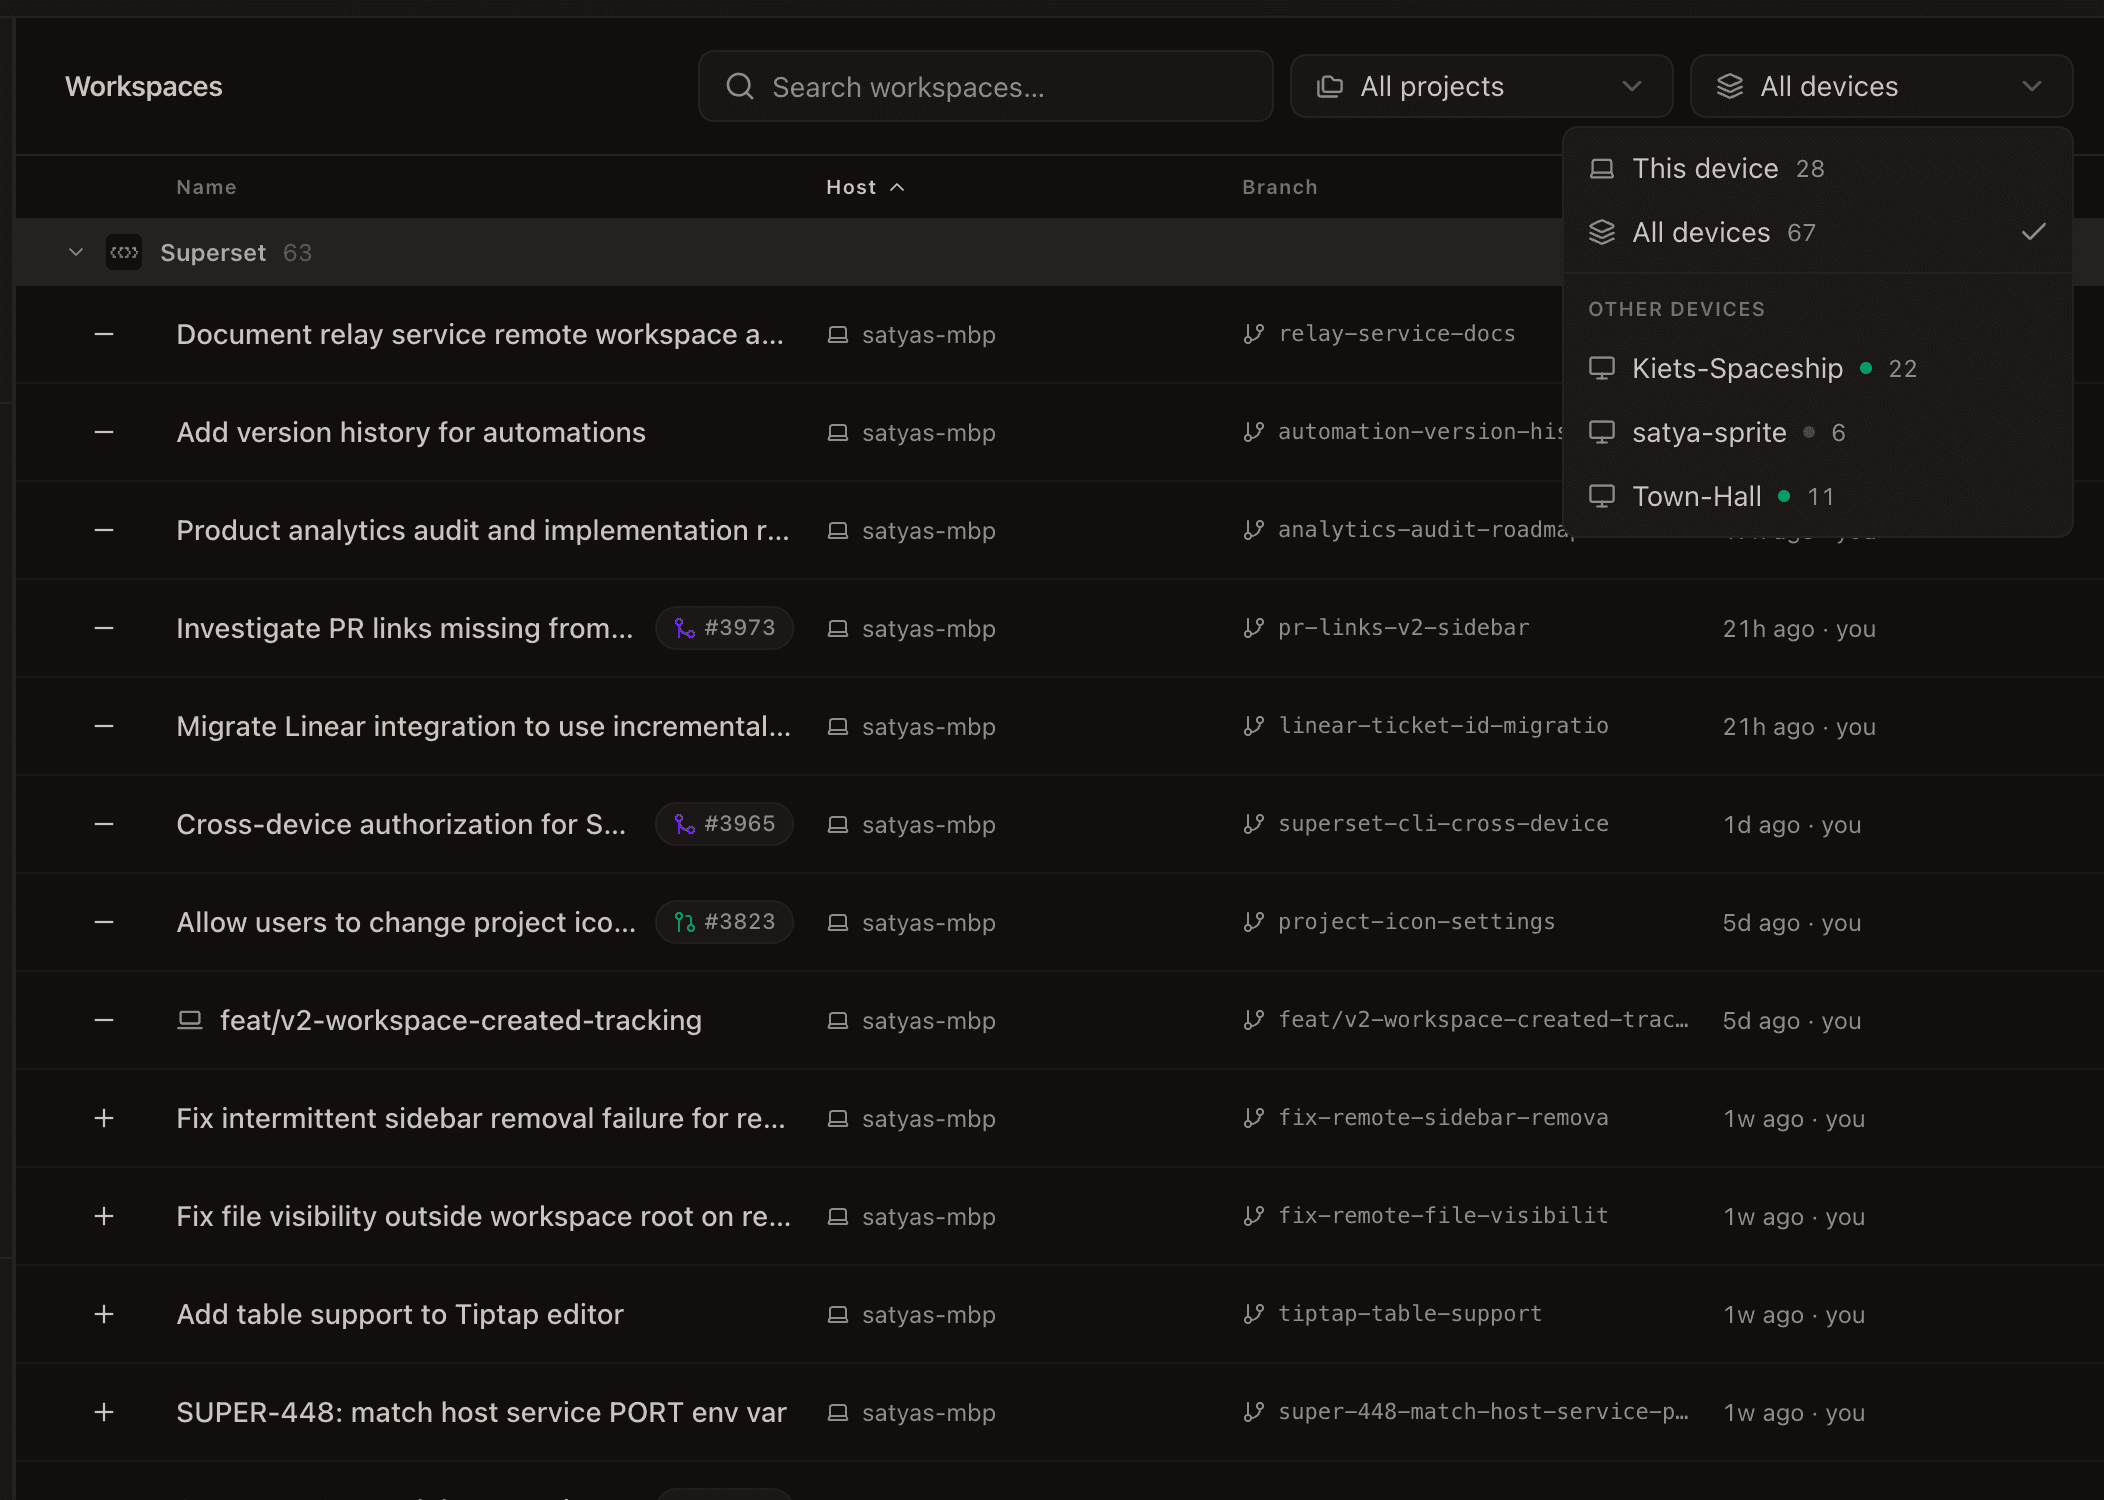This screenshot has width=2104, height=1500.
Task: Click minus for feat/v2-workspace-created-tracking row
Action: pyautogui.click(x=104, y=1020)
